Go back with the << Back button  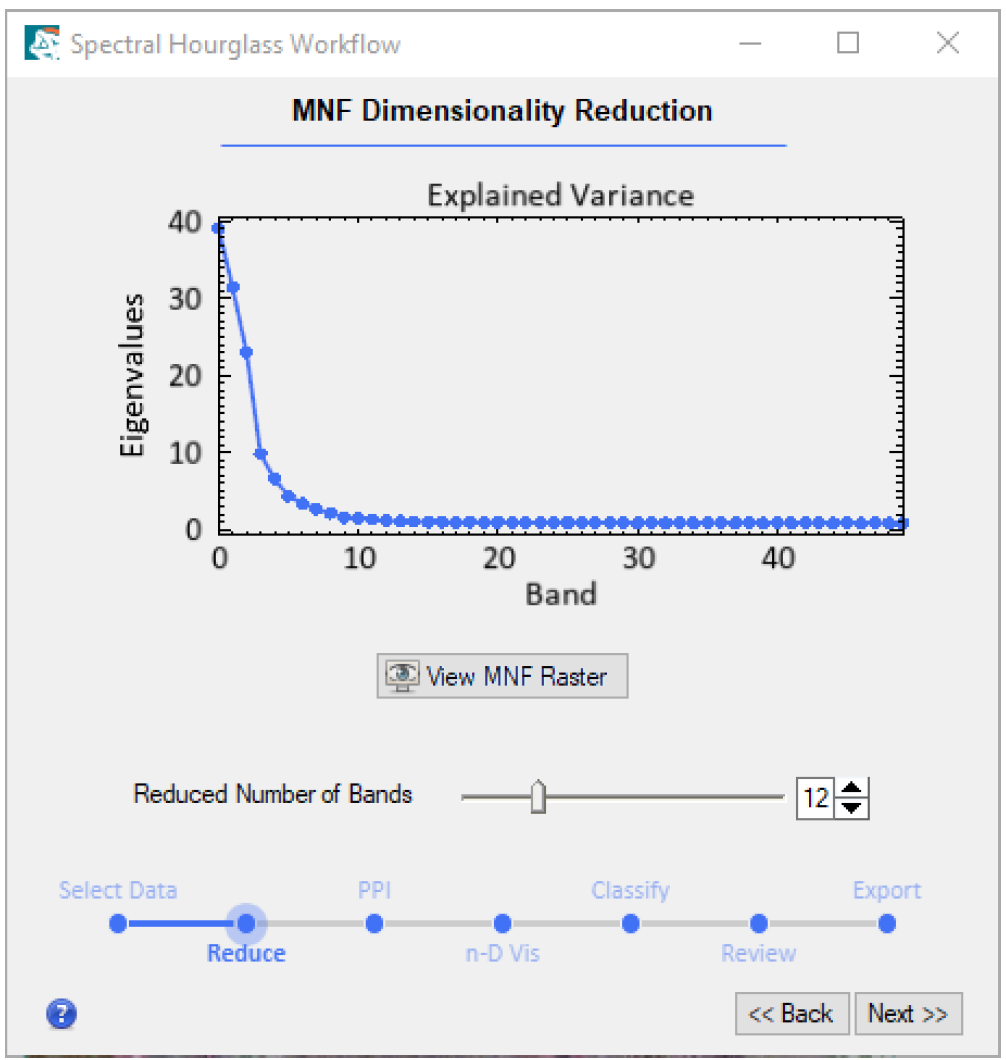pos(791,1014)
